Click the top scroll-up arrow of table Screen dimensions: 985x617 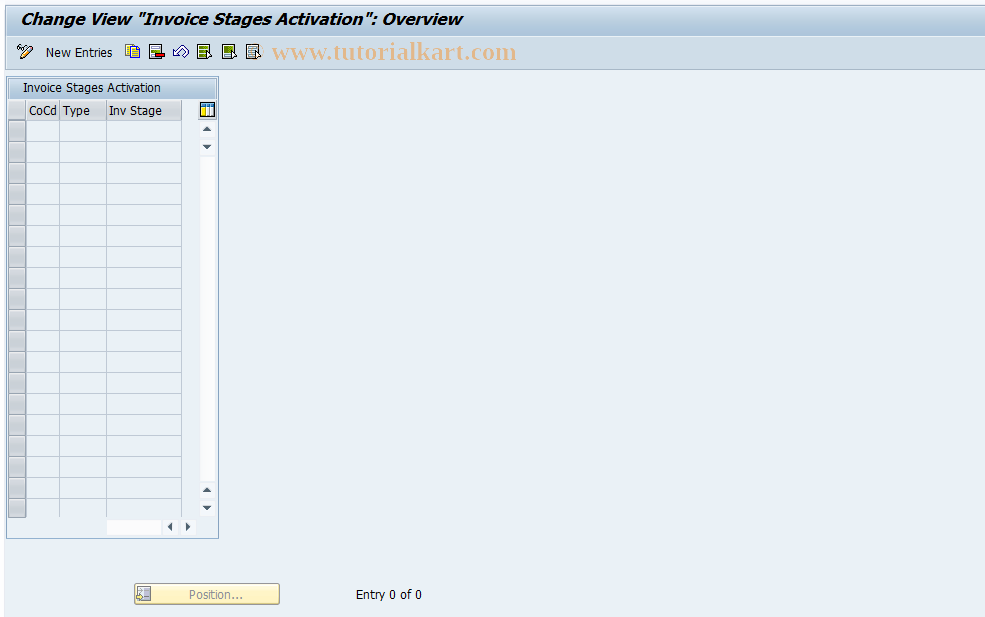(x=207, y=129)
